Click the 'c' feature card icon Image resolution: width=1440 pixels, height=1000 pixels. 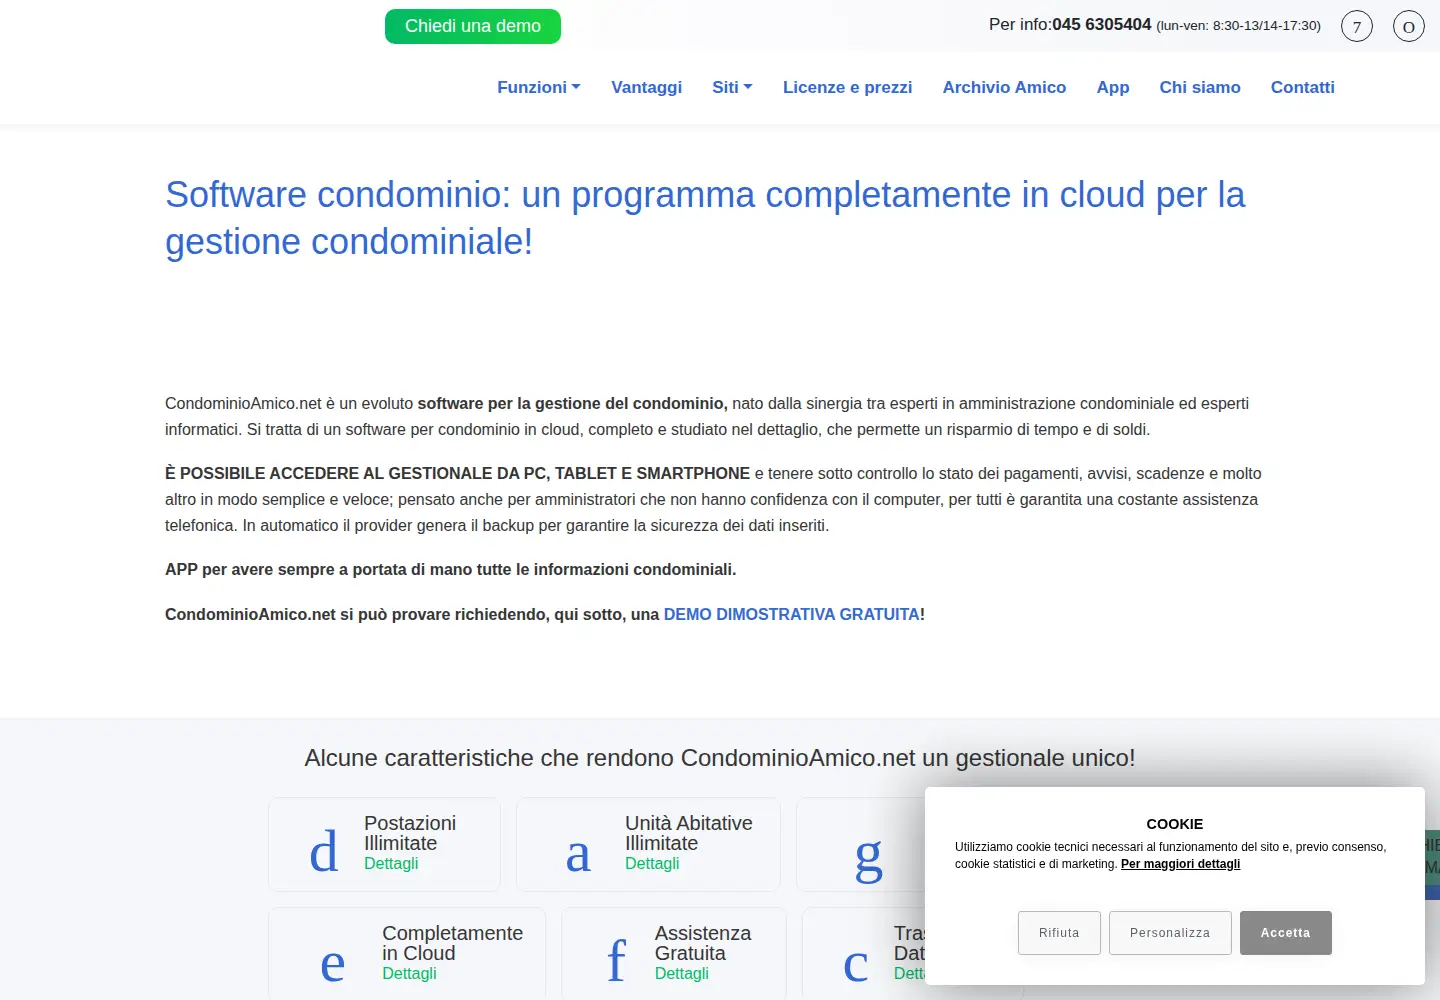(x=855, y=964)
